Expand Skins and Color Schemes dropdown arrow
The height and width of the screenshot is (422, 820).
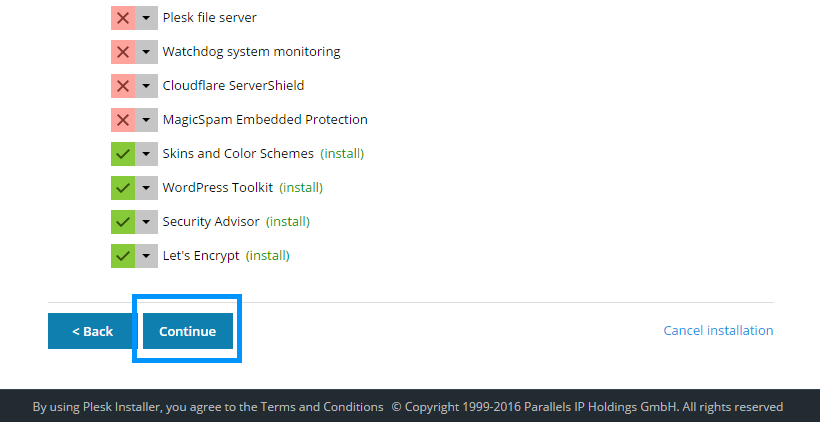point(147,154)
